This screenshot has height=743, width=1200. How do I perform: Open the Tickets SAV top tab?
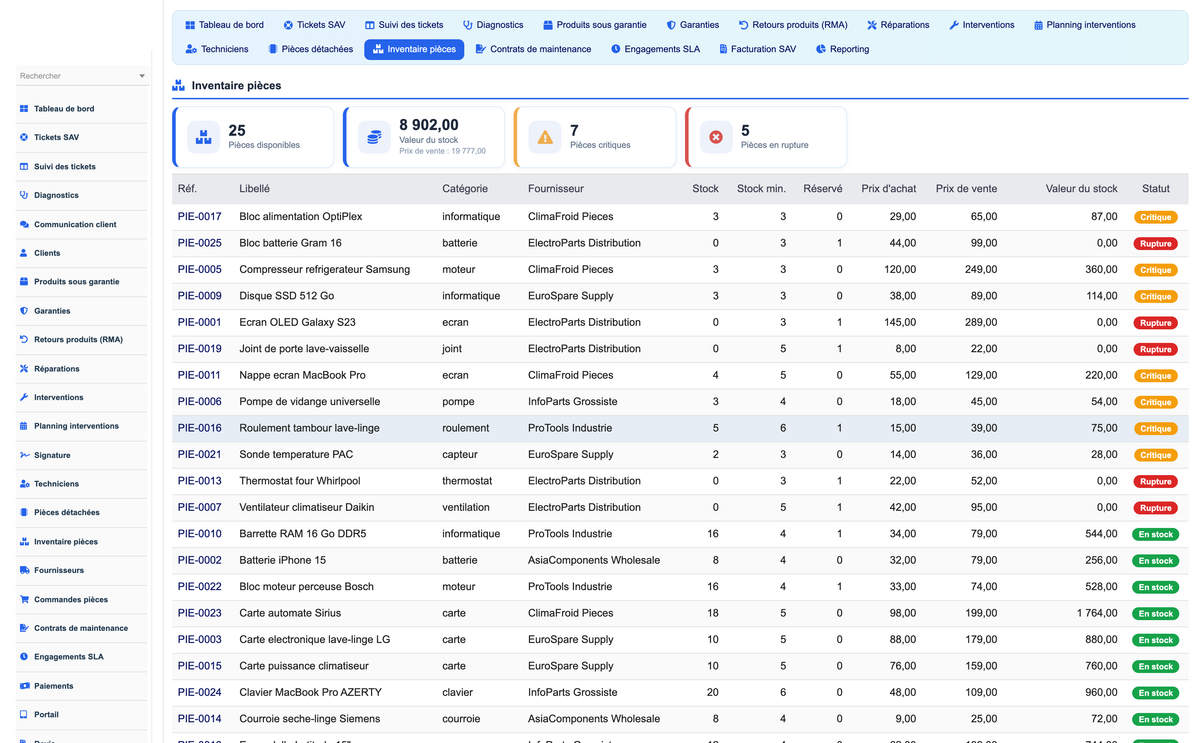pyautogui.click(x=314, y=25)
